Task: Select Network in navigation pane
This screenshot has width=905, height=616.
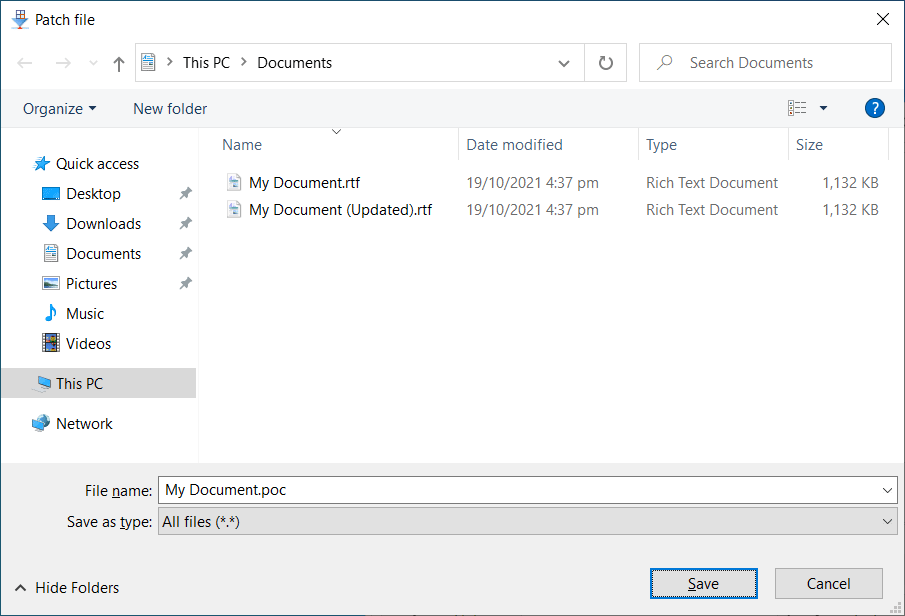Action: point(84,424)
